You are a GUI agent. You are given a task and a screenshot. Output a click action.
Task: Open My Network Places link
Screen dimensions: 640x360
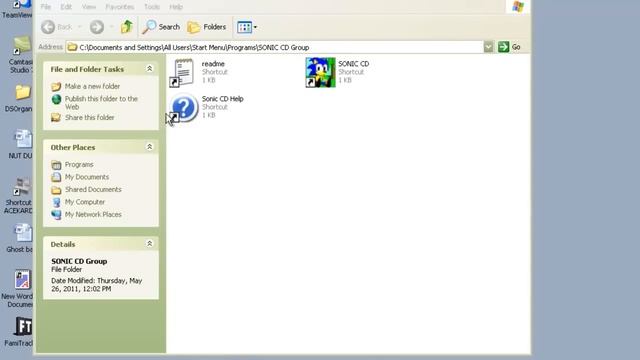[93, 214]
